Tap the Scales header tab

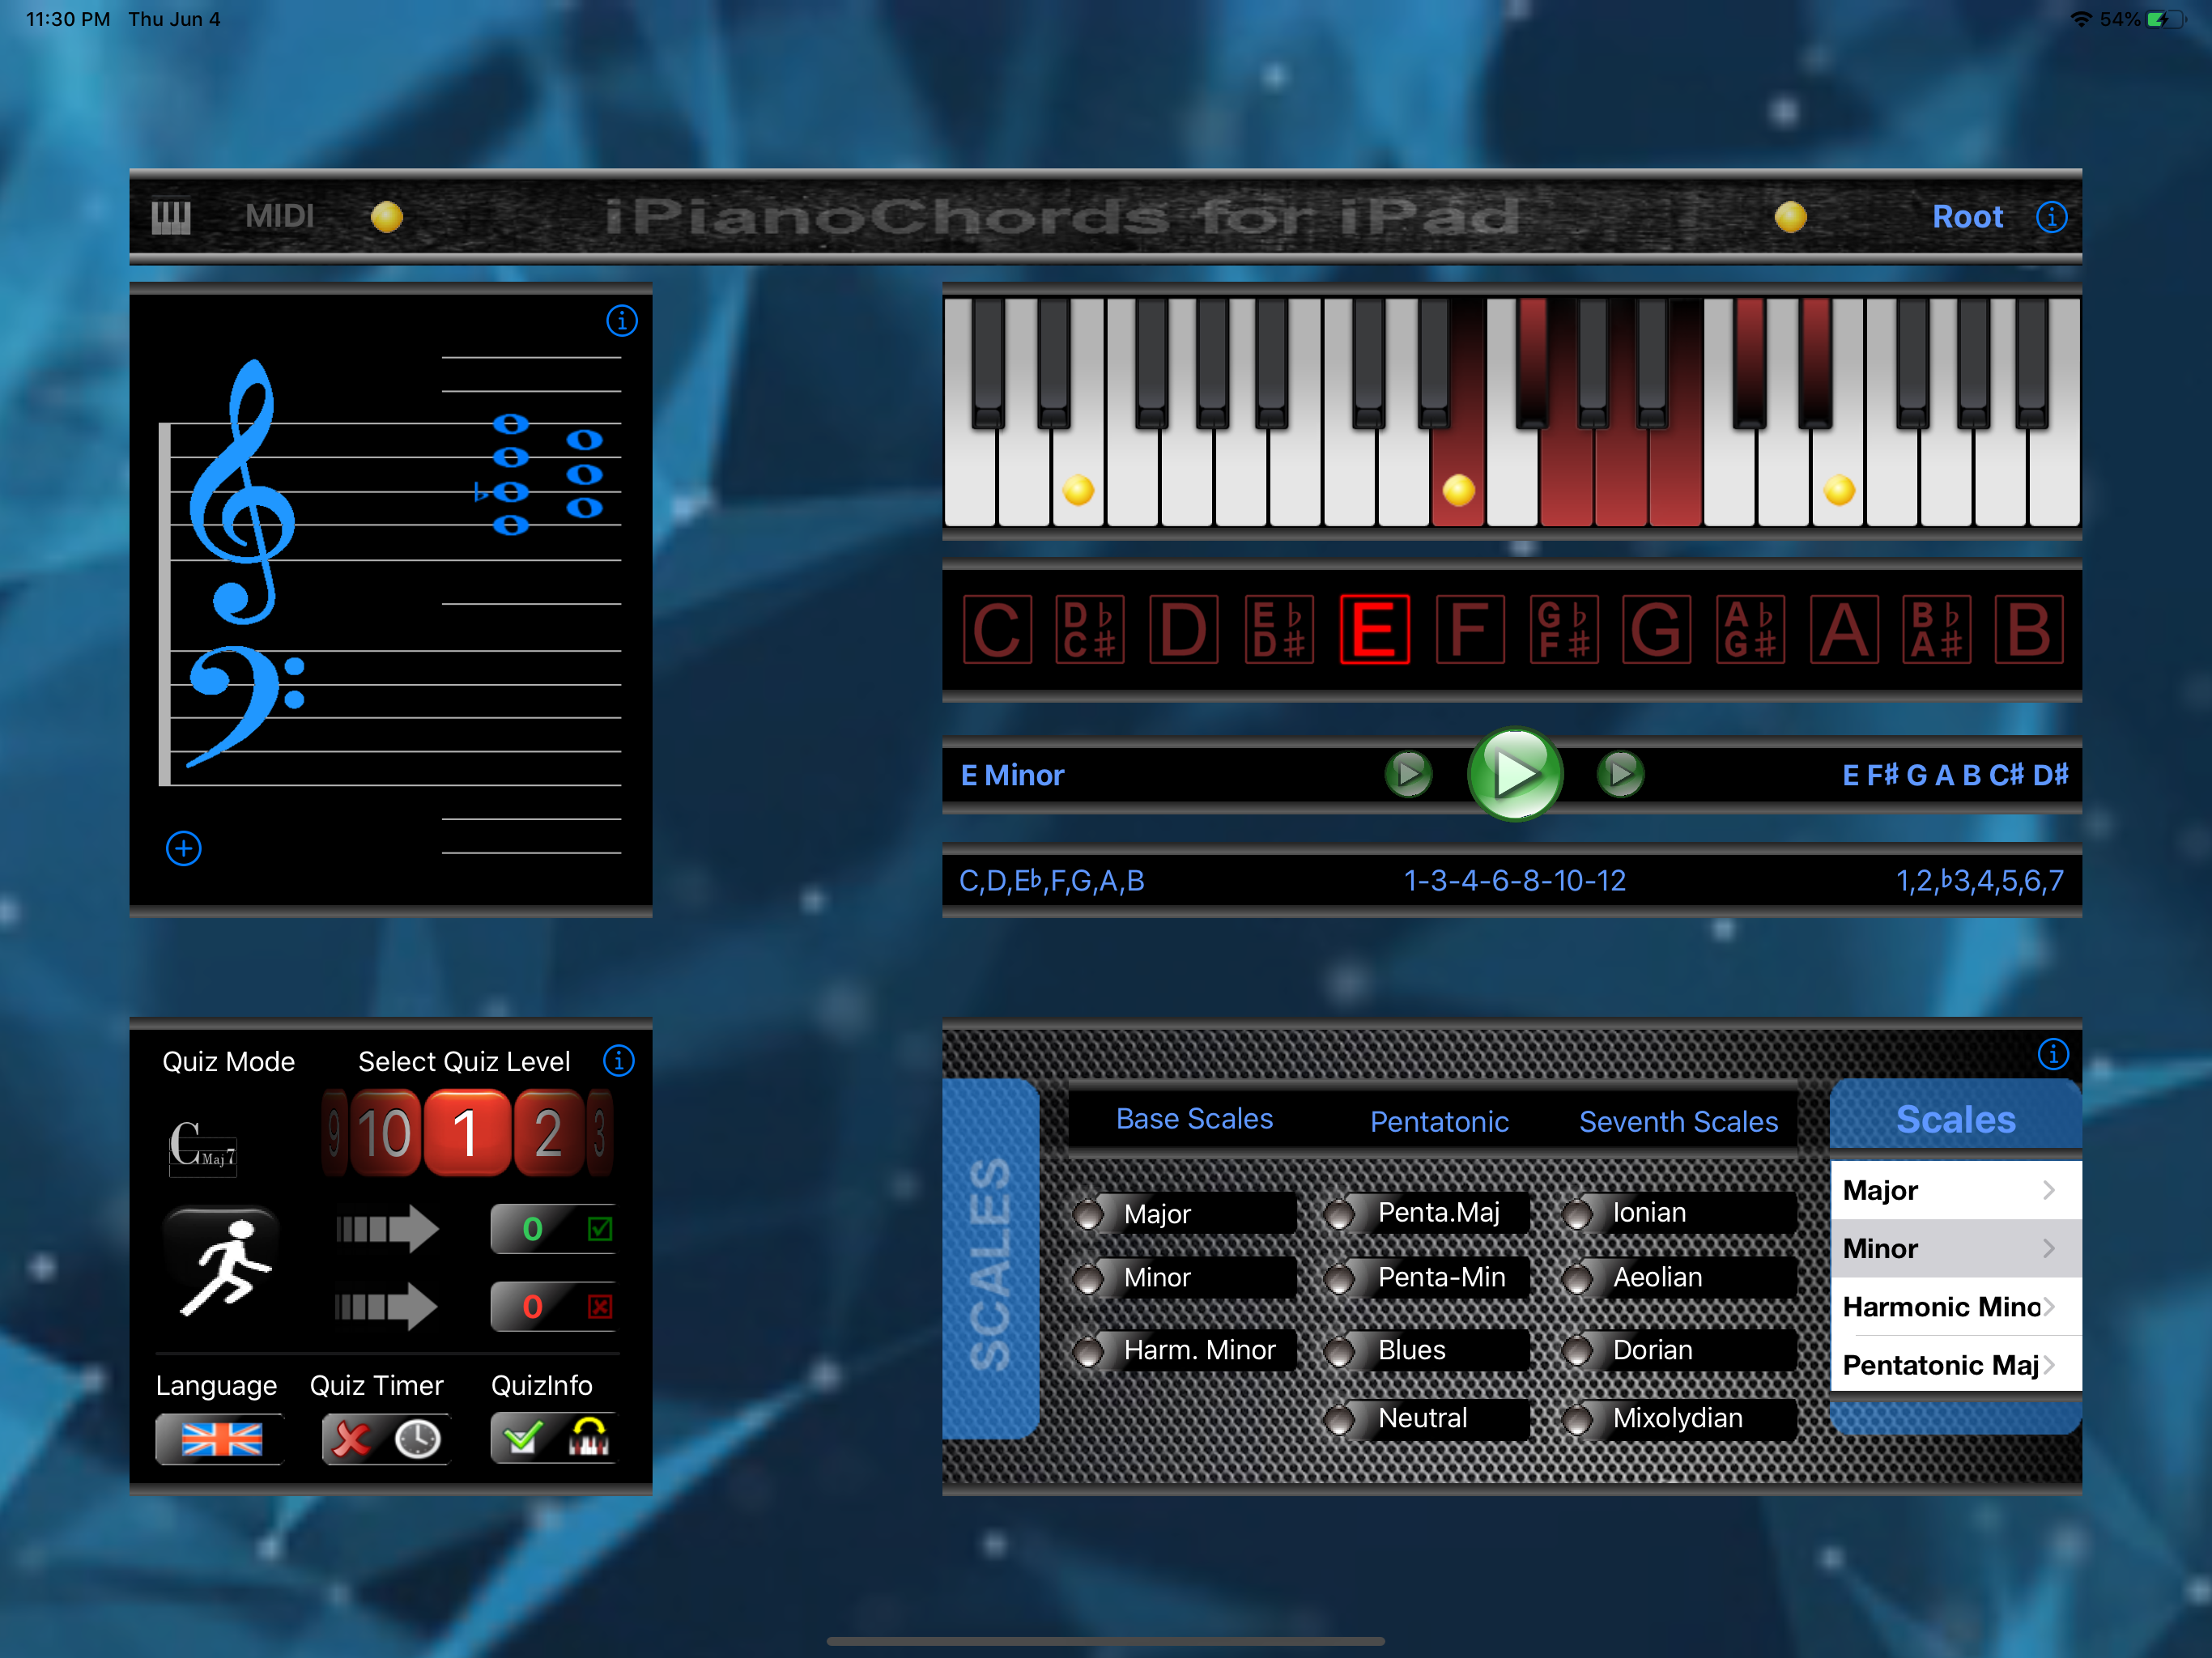(x=1955, y=1118)
